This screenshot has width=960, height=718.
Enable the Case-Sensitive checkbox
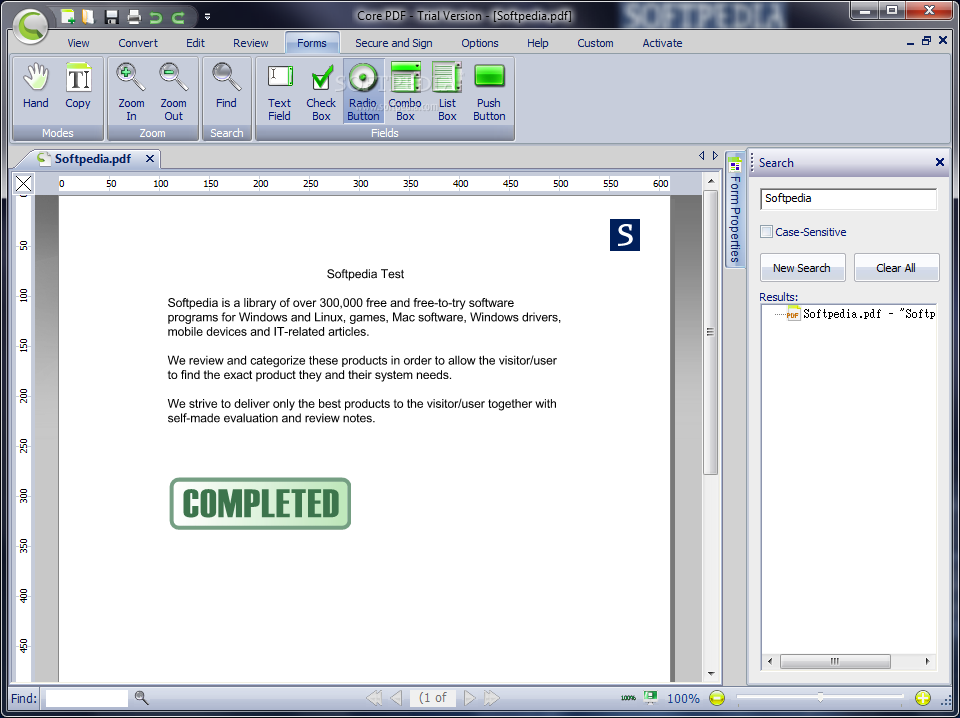click(766, 232)
